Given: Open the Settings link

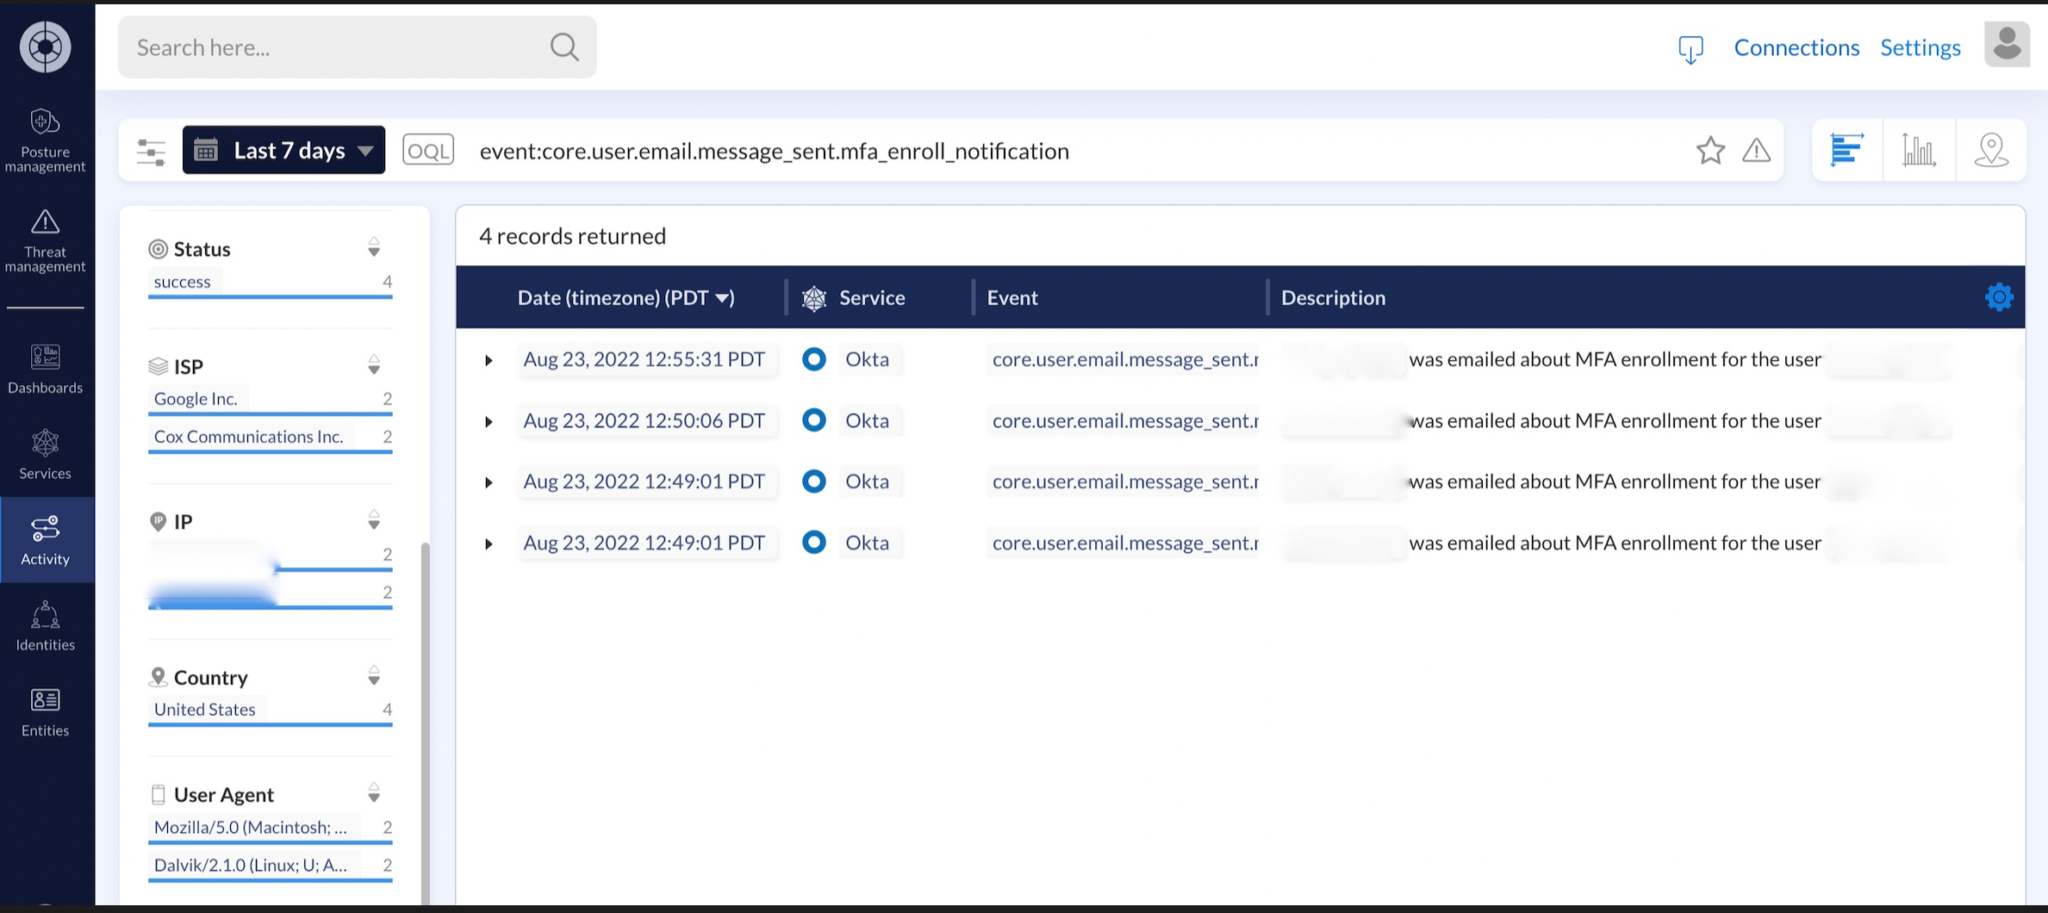Looking at the screenshot, I should 1920,47.
